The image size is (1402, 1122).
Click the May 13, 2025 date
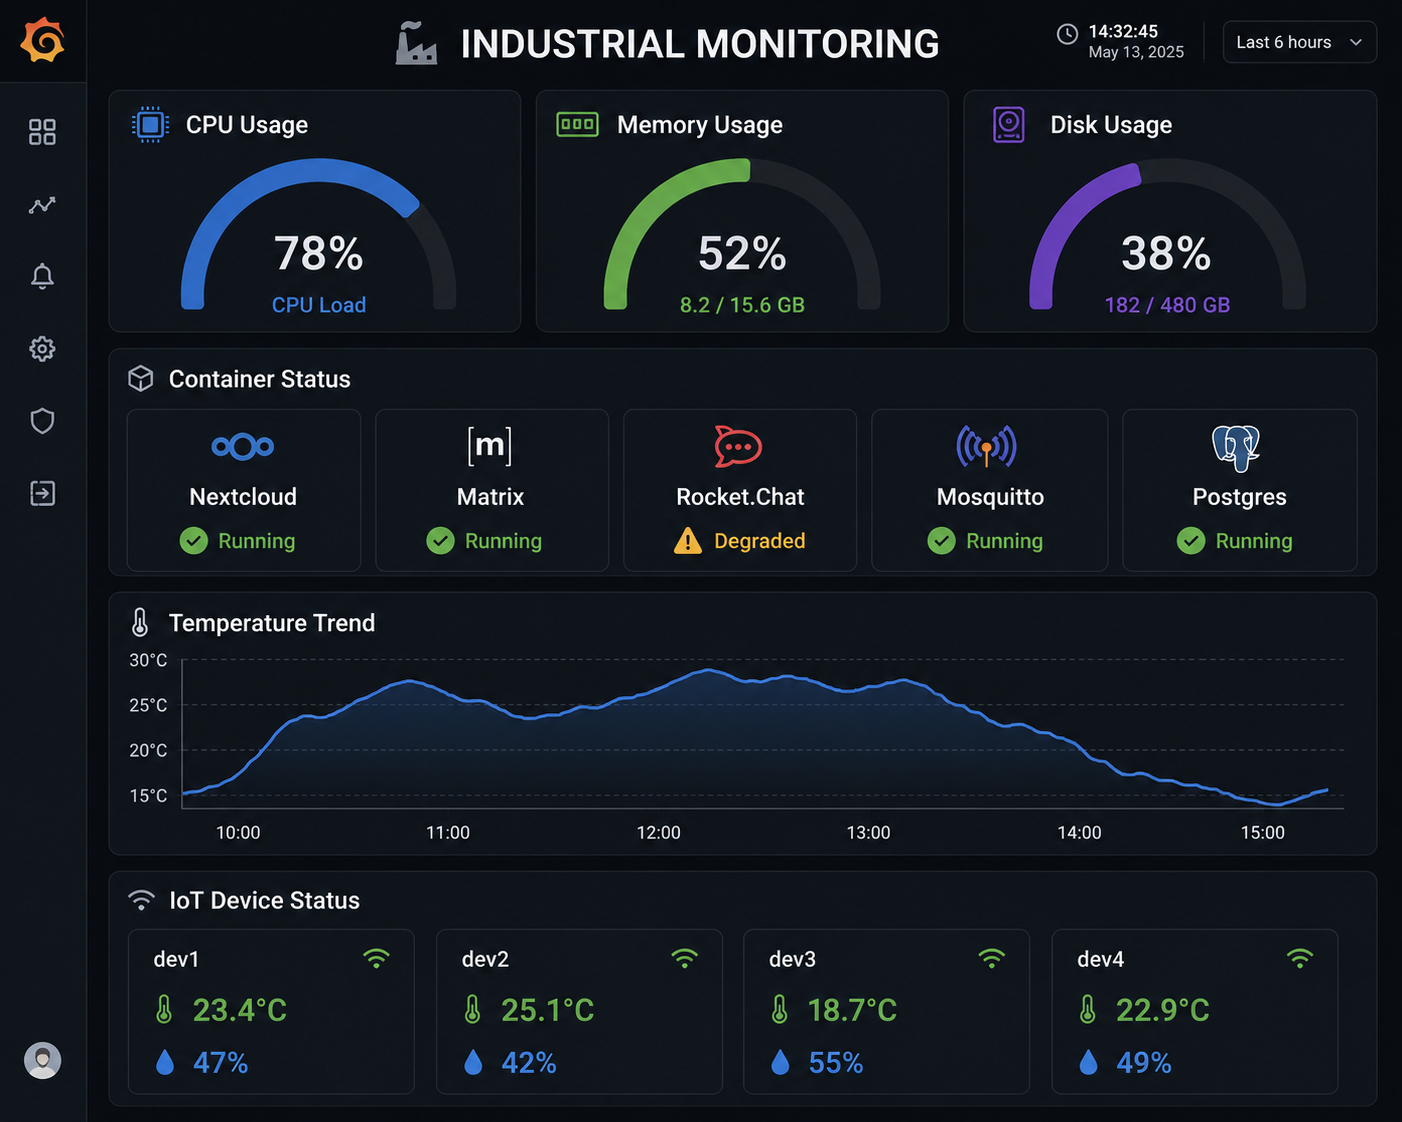[x=1136, y=52]
